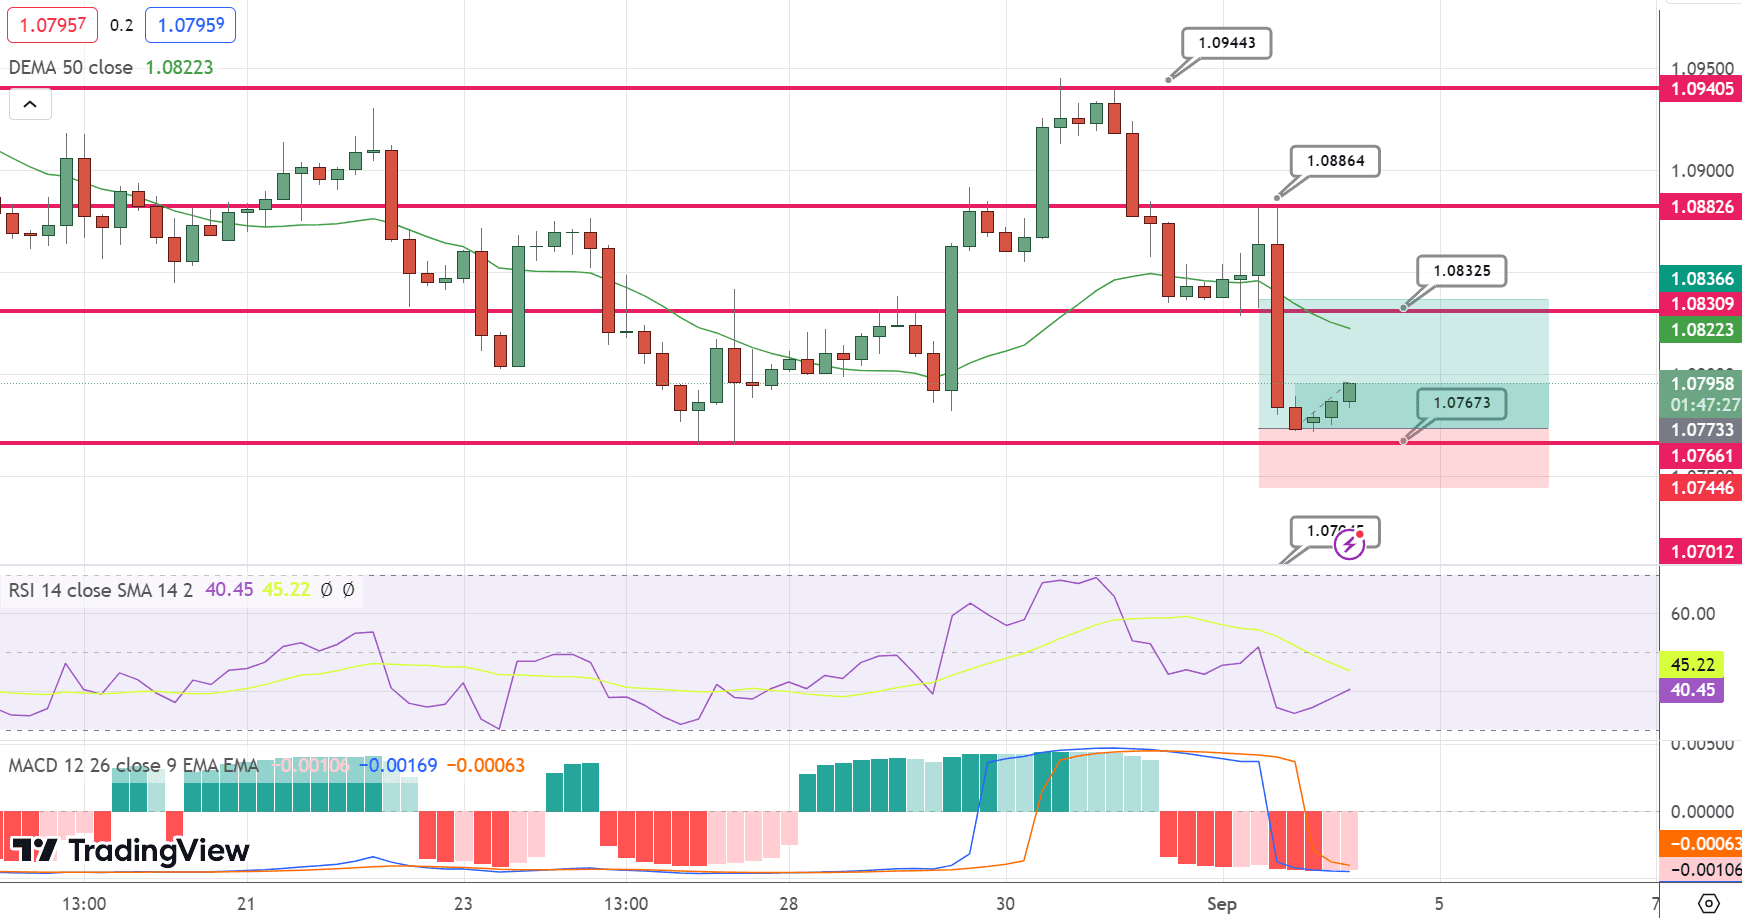This screenshot has height=918, width=1742.
Task: Click the MACD 12 26 close legend
Action: (x=133, y=765)
